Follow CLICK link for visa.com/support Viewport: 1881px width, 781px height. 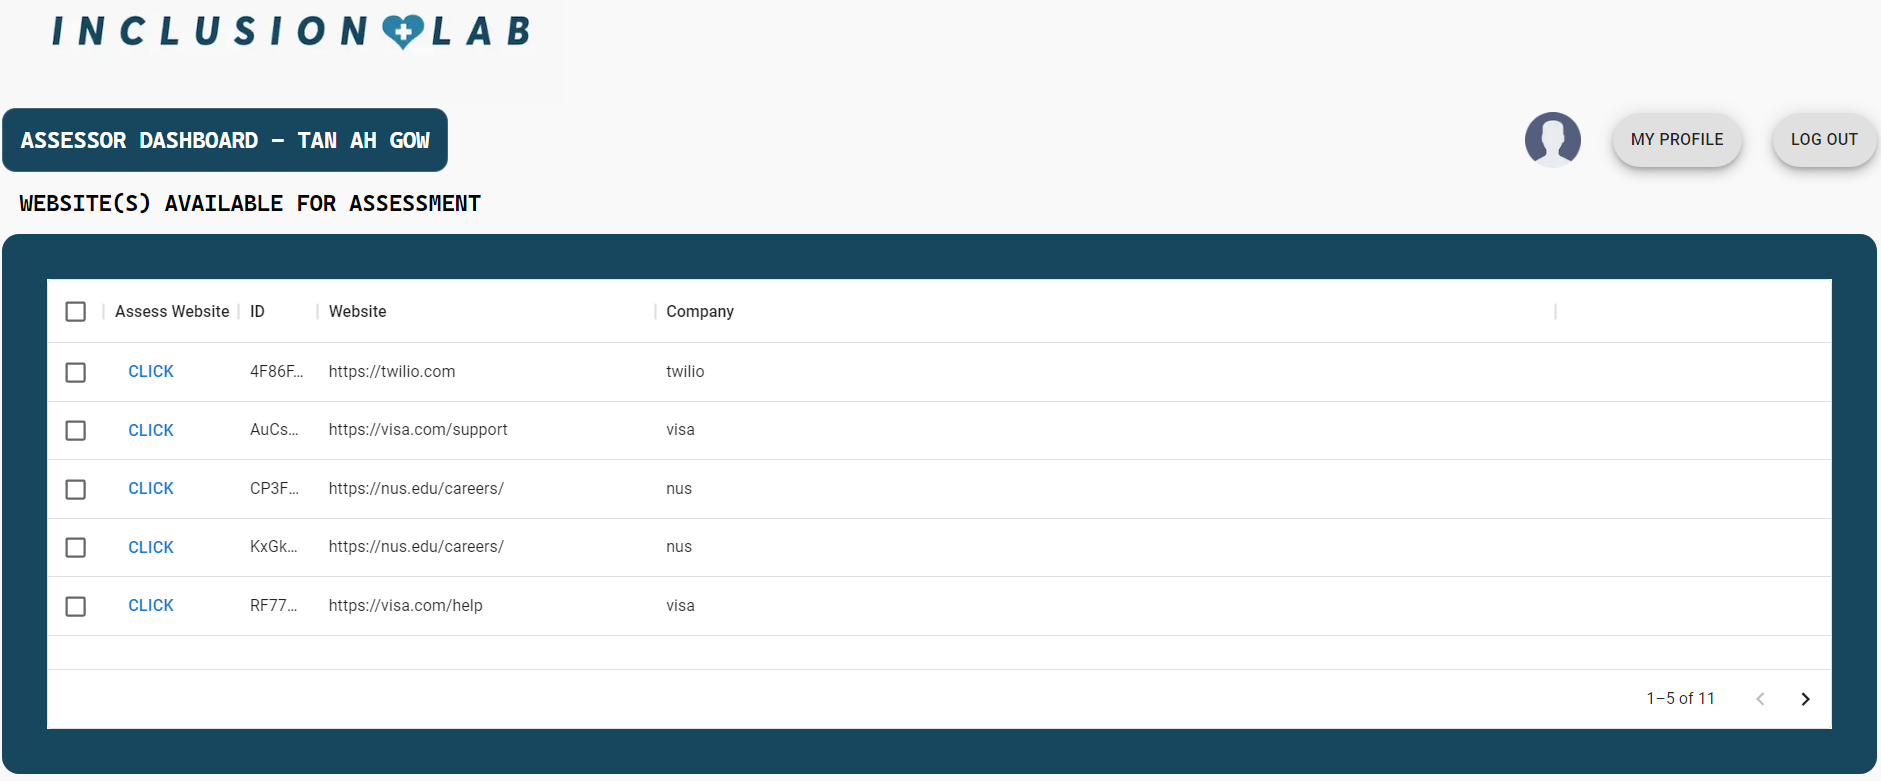point(151,430)
